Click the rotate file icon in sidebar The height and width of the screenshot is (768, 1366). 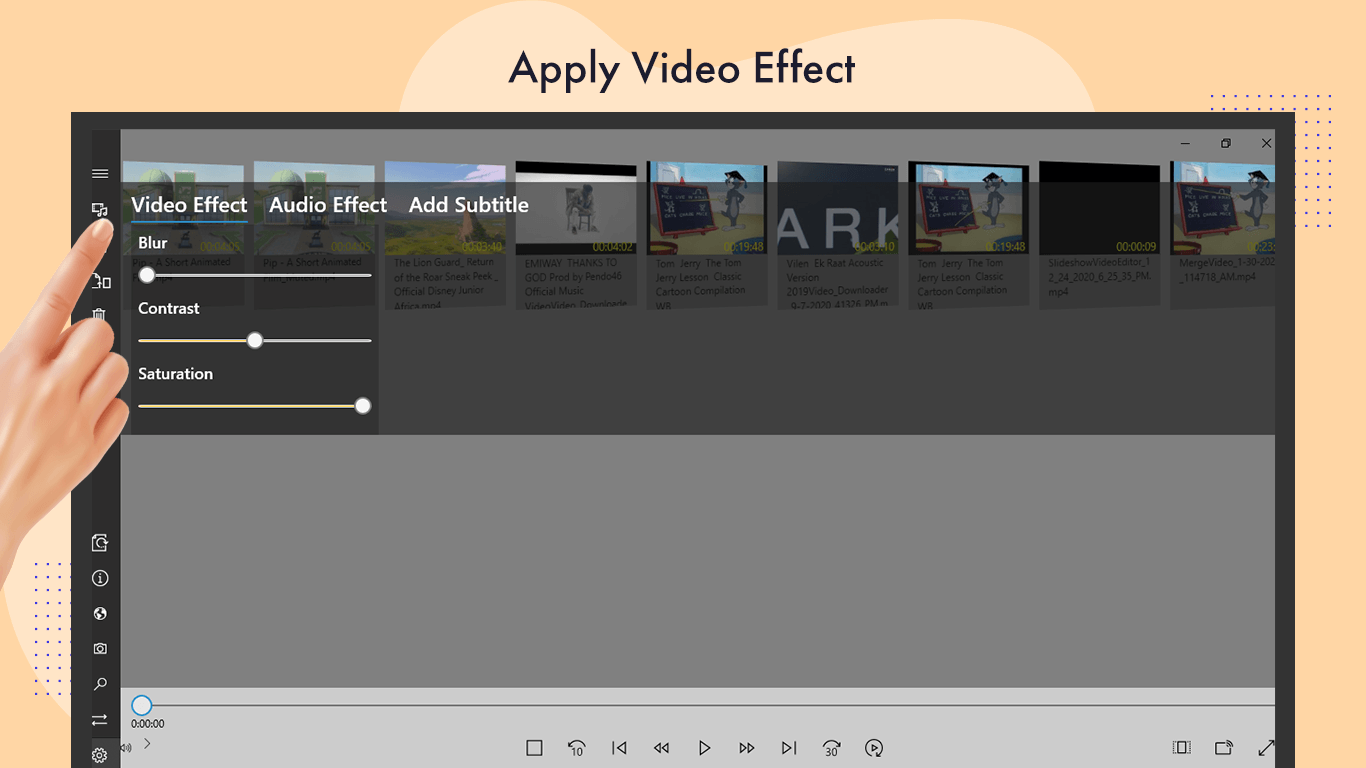tap(100, 543)
